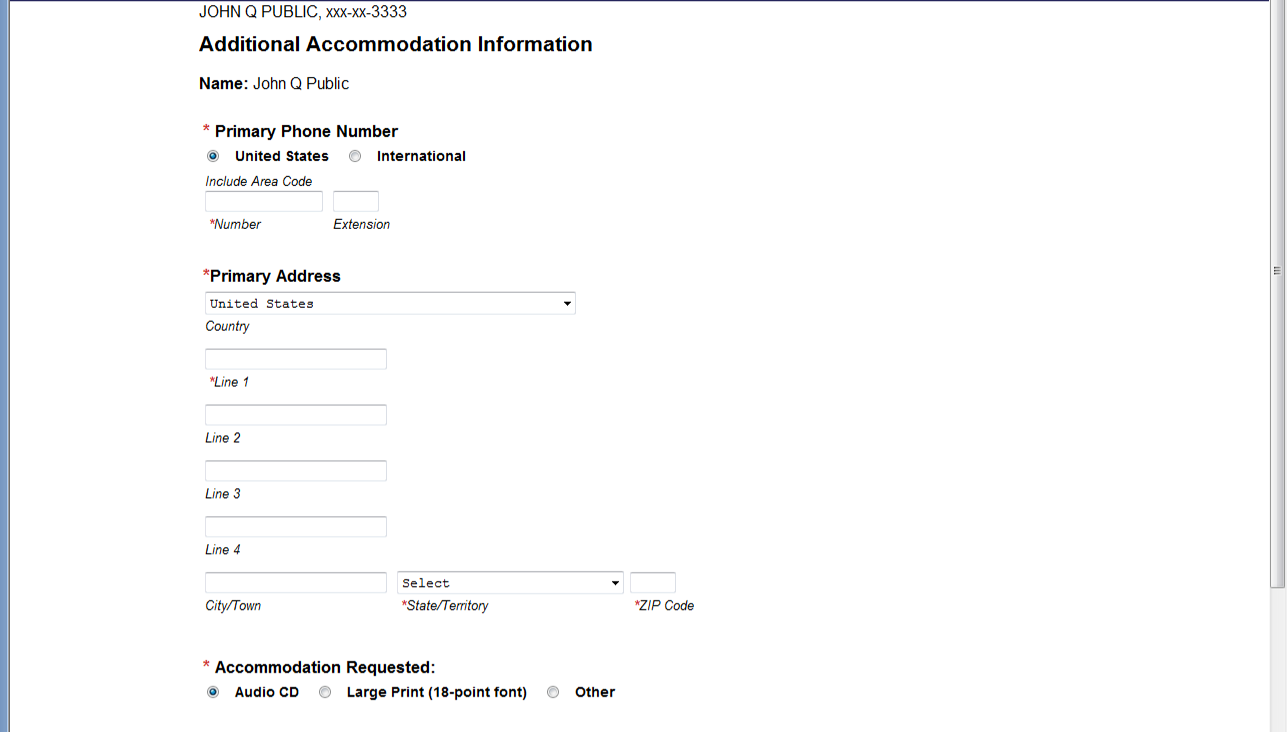Focus the ZIP Code field
This screenshot has width=1288, height=732.
pos(653,583)
